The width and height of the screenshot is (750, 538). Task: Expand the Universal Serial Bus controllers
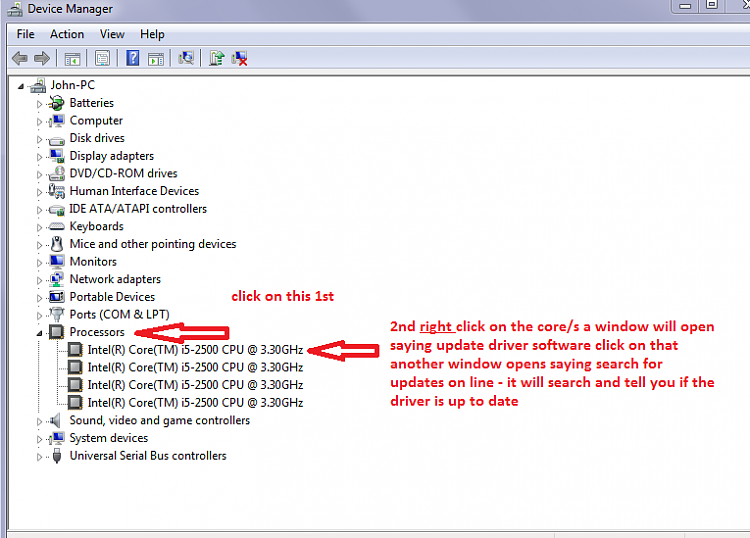point(39,457)
